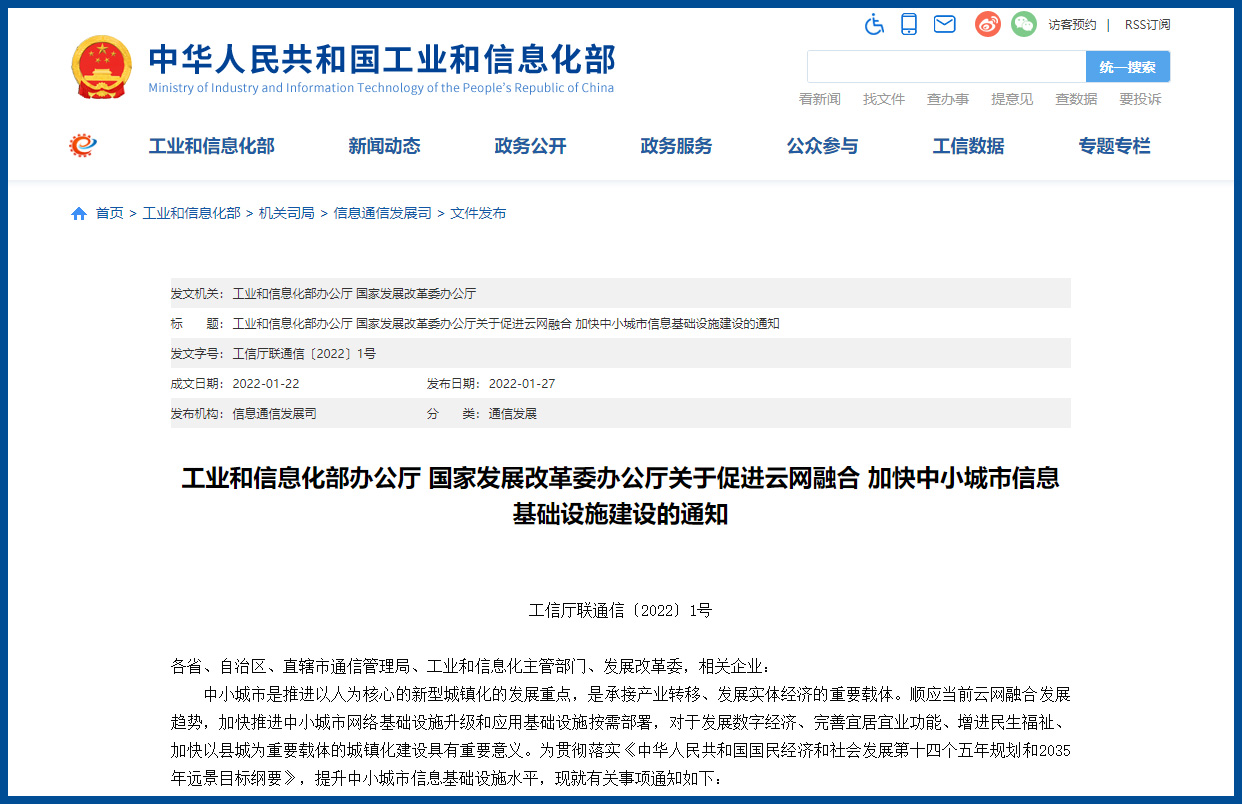The height and width of the screenshot is (804, 1242).
Task: Go to the 公众参与 section
Action: [822, 146]
